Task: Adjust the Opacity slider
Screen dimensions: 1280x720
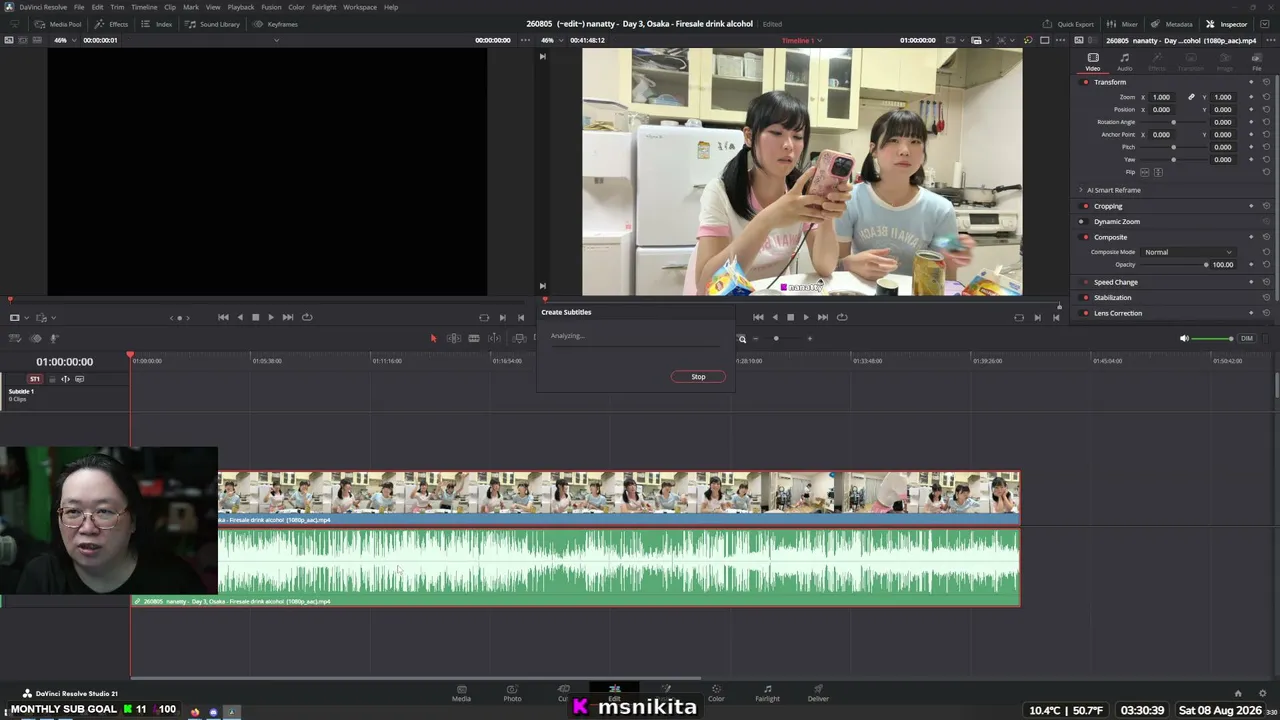Action: coord(1206,265)
